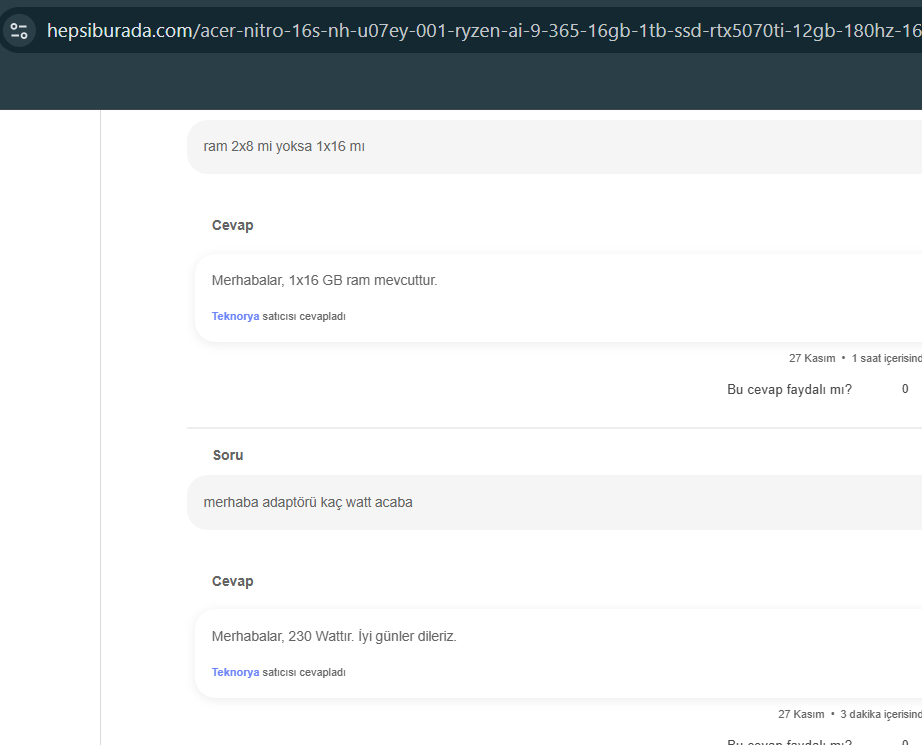Click "Bu cevap faydalı mı?" under the RAM answer
Viewport: 922px width, 745px height.
[789, 389]
